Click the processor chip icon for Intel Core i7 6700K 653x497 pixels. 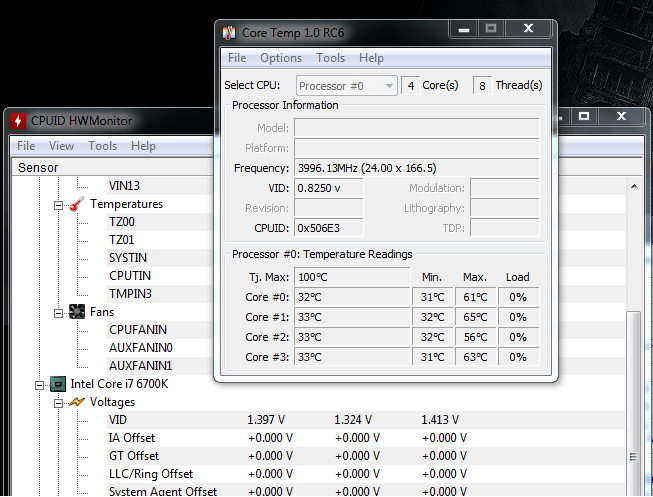pyautogui.click(x=58, y=384)
